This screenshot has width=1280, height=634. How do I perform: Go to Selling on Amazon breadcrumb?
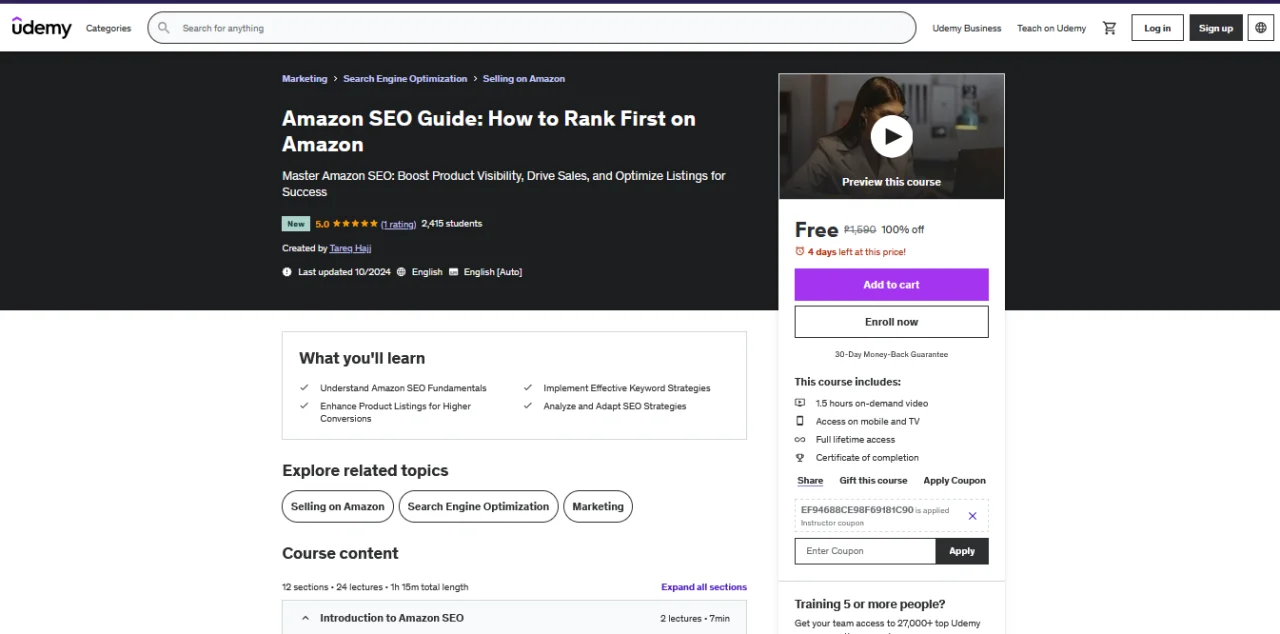pos(524,79)
